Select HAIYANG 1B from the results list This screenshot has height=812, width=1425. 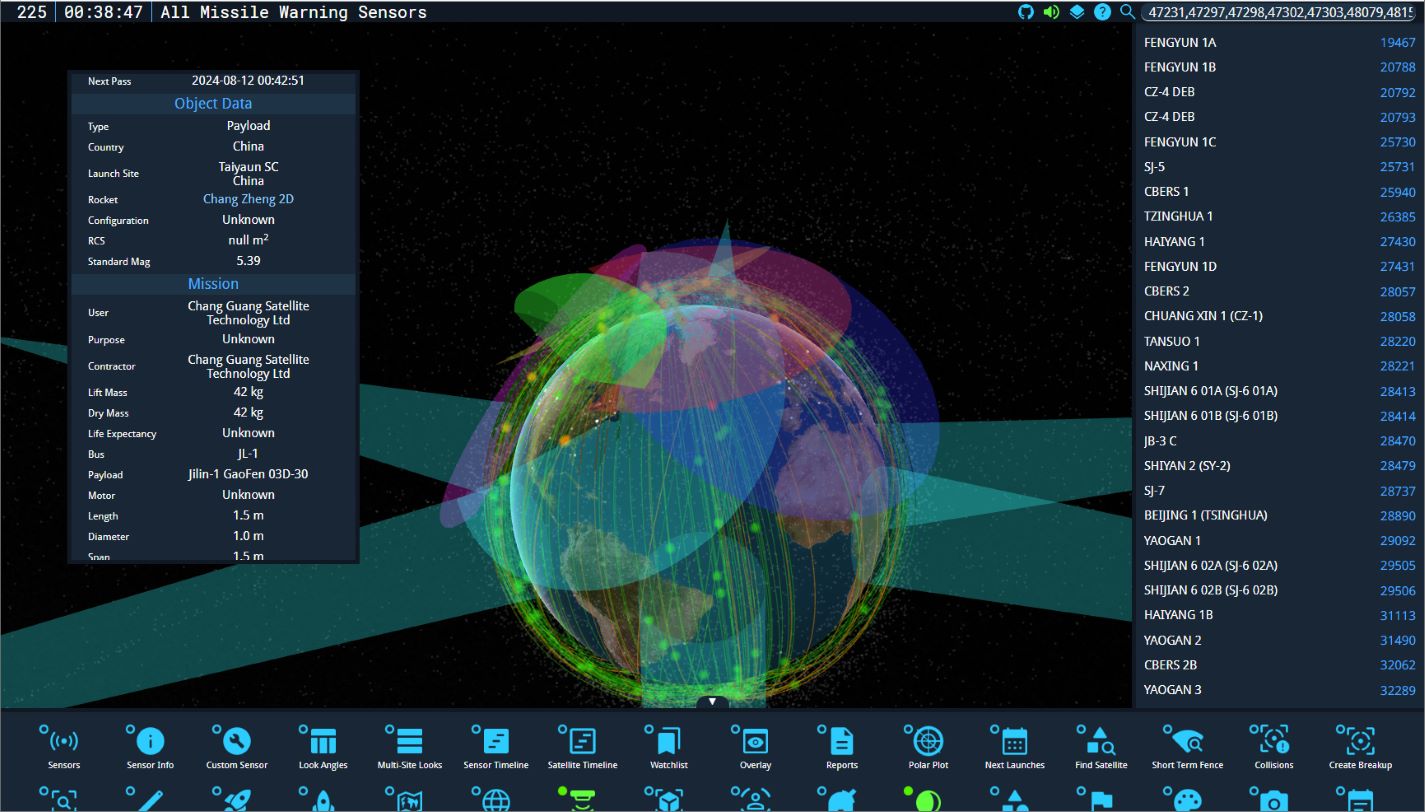tap(1178, 615)
